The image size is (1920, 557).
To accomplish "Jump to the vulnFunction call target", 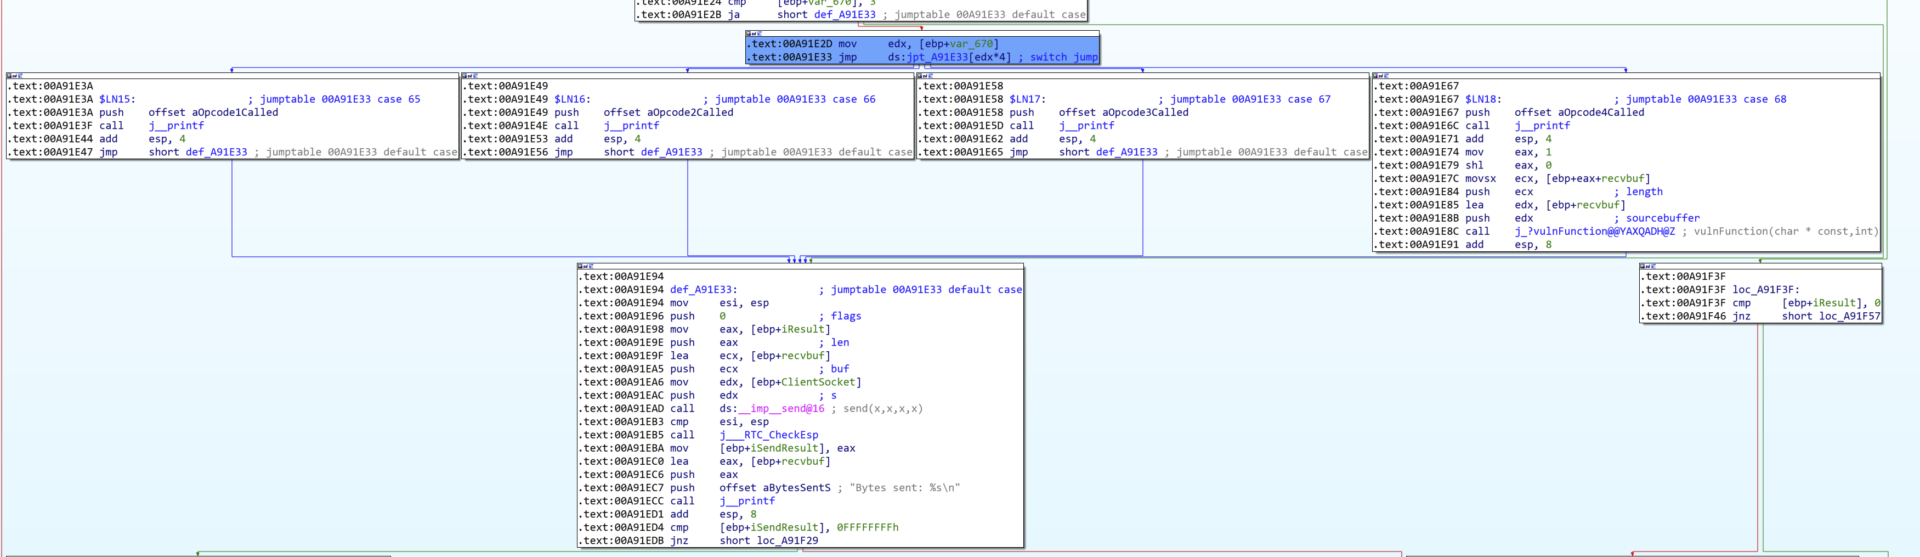I will pos(1594,232).
